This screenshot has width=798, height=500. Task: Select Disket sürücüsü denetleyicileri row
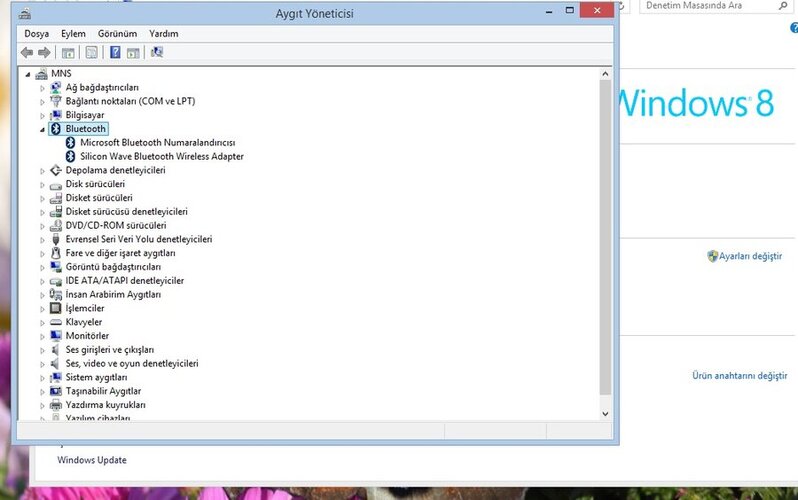tap(126, 211)
